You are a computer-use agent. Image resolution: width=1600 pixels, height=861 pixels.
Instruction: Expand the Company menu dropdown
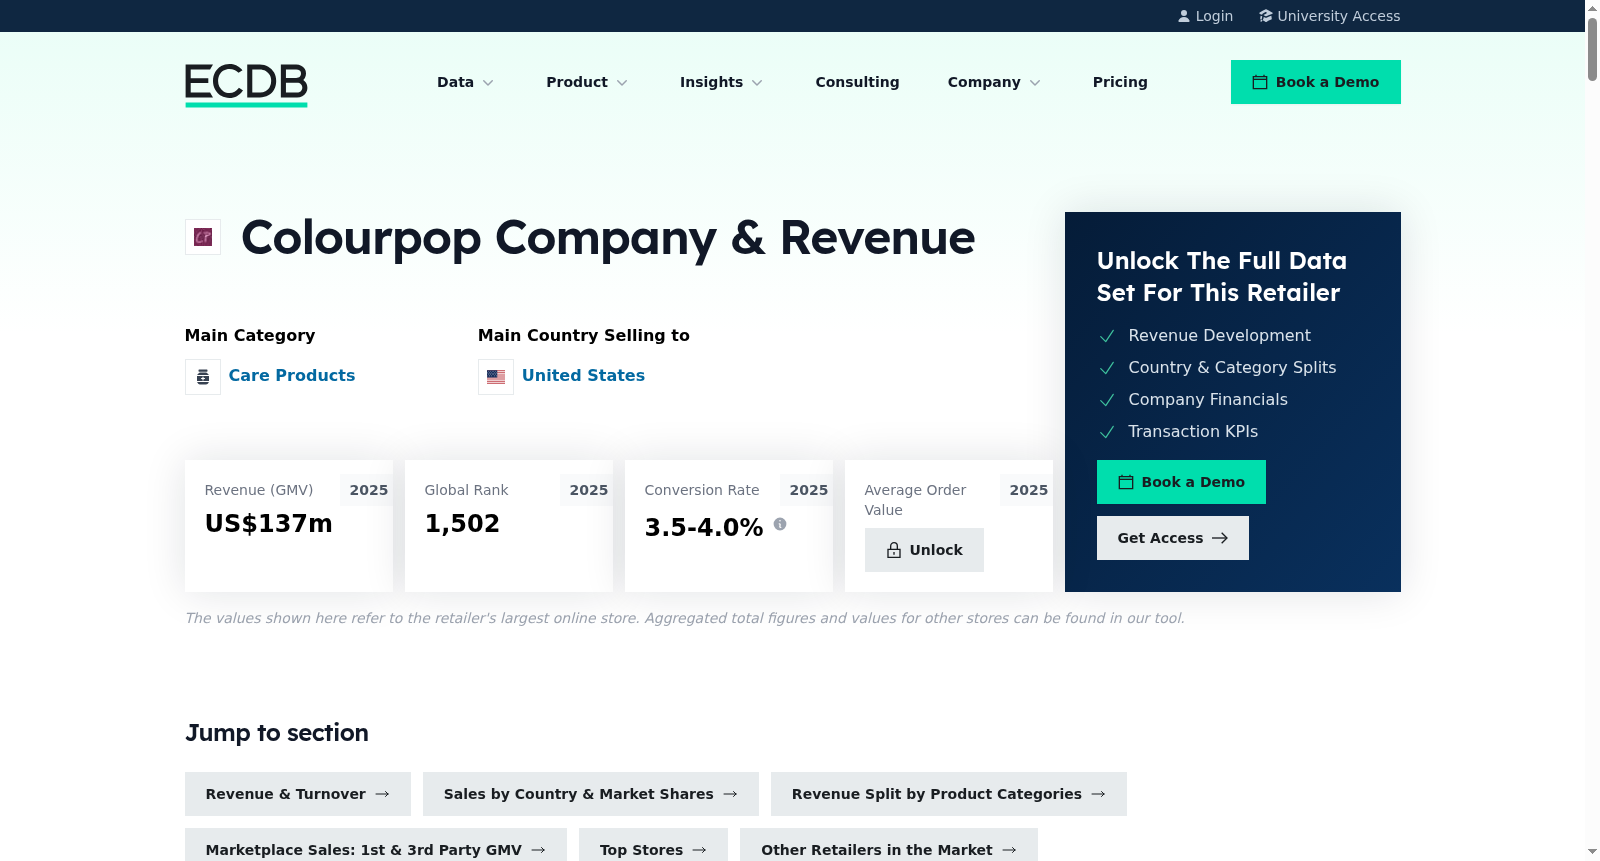click(995, 82)
